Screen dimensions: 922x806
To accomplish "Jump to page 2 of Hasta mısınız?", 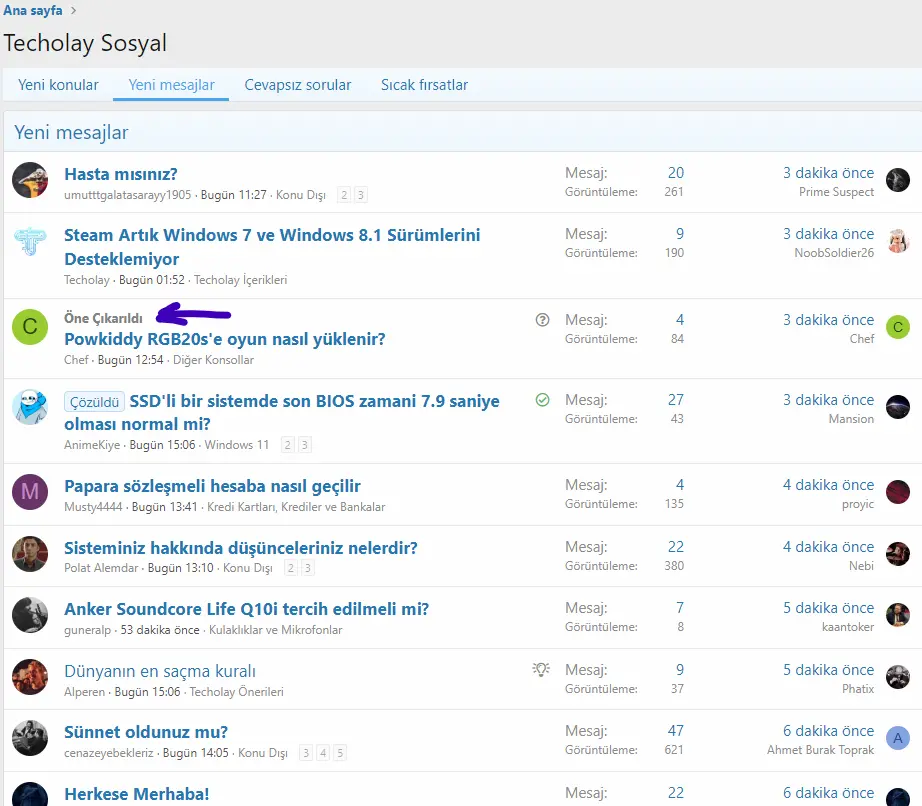I will point(344,195).
